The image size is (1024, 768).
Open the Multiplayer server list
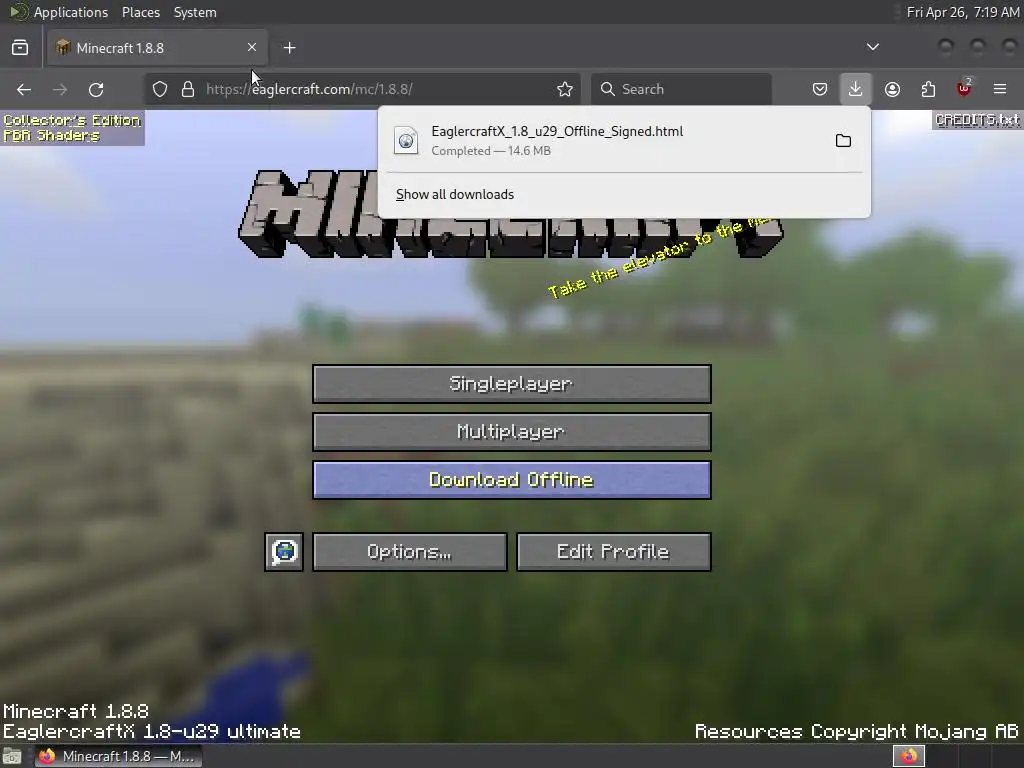tap(512, 432)
